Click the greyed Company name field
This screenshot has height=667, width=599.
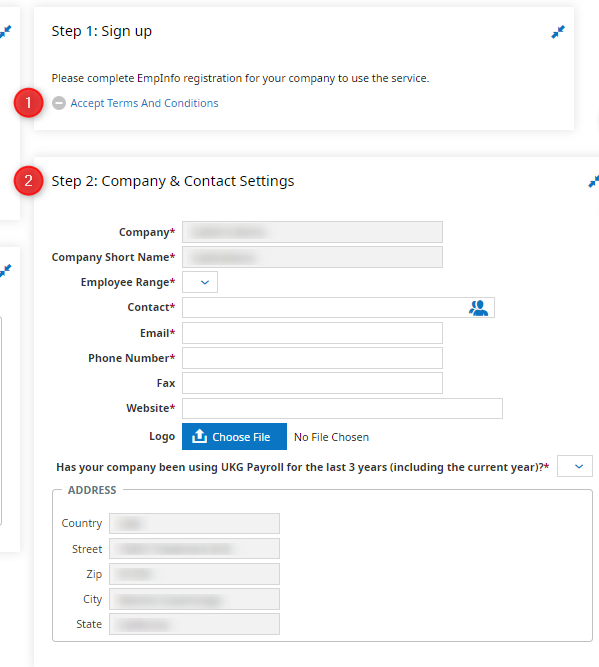point(312,232)
